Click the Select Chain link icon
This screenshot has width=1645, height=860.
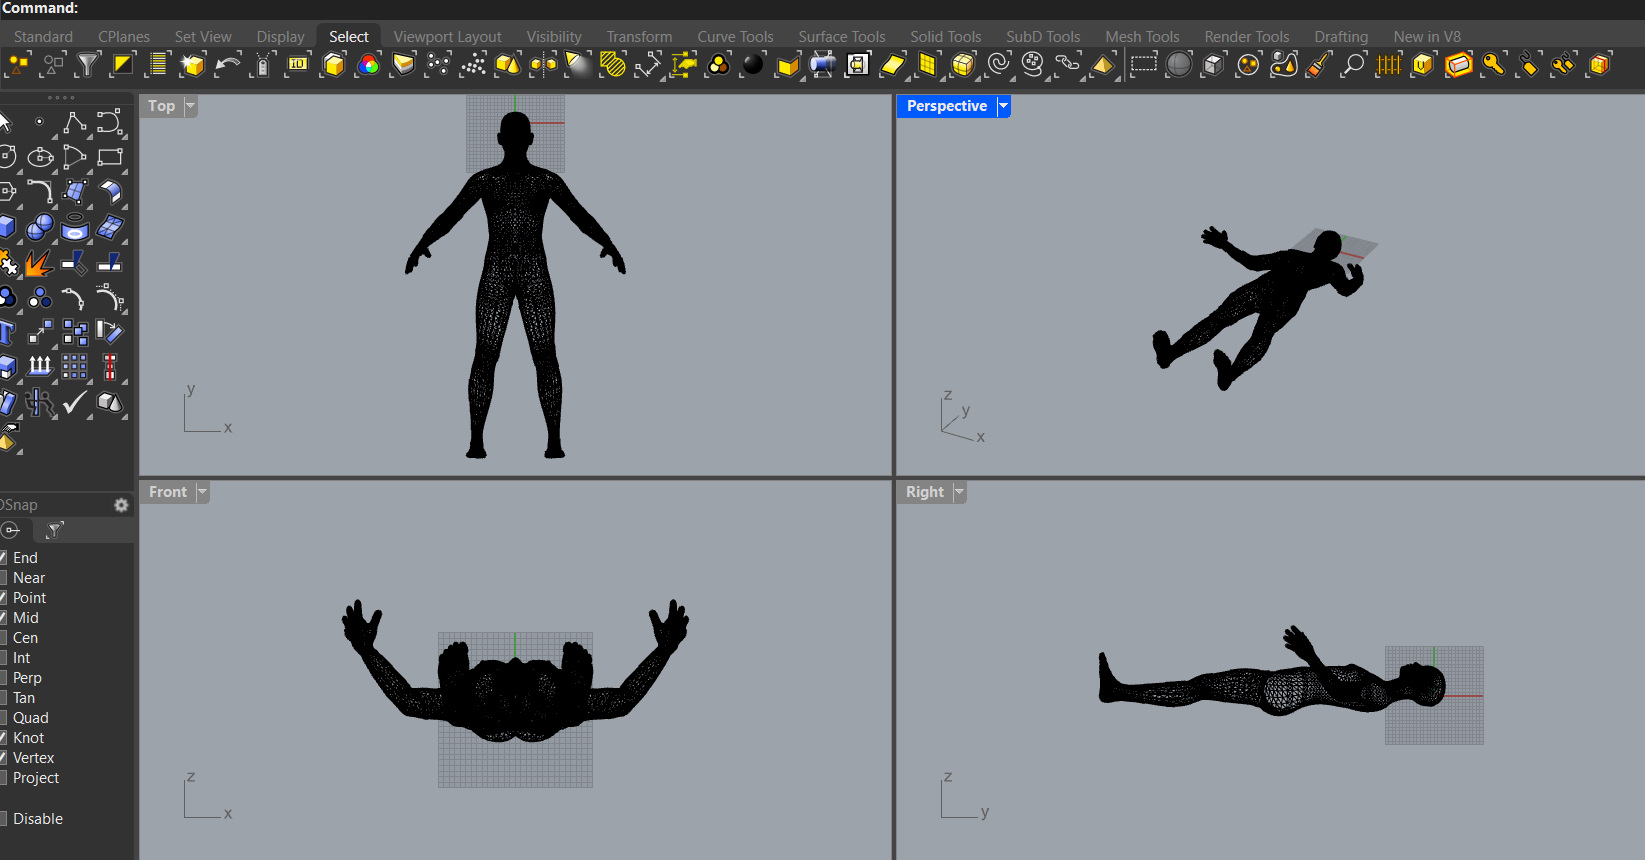1068,65
